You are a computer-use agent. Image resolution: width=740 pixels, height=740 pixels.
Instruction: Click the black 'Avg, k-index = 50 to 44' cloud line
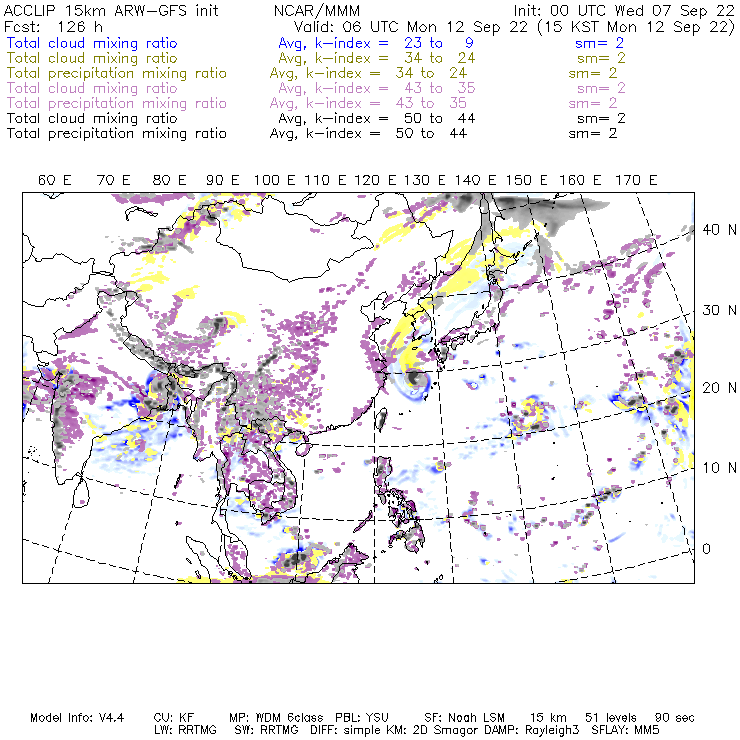point(377,118)
